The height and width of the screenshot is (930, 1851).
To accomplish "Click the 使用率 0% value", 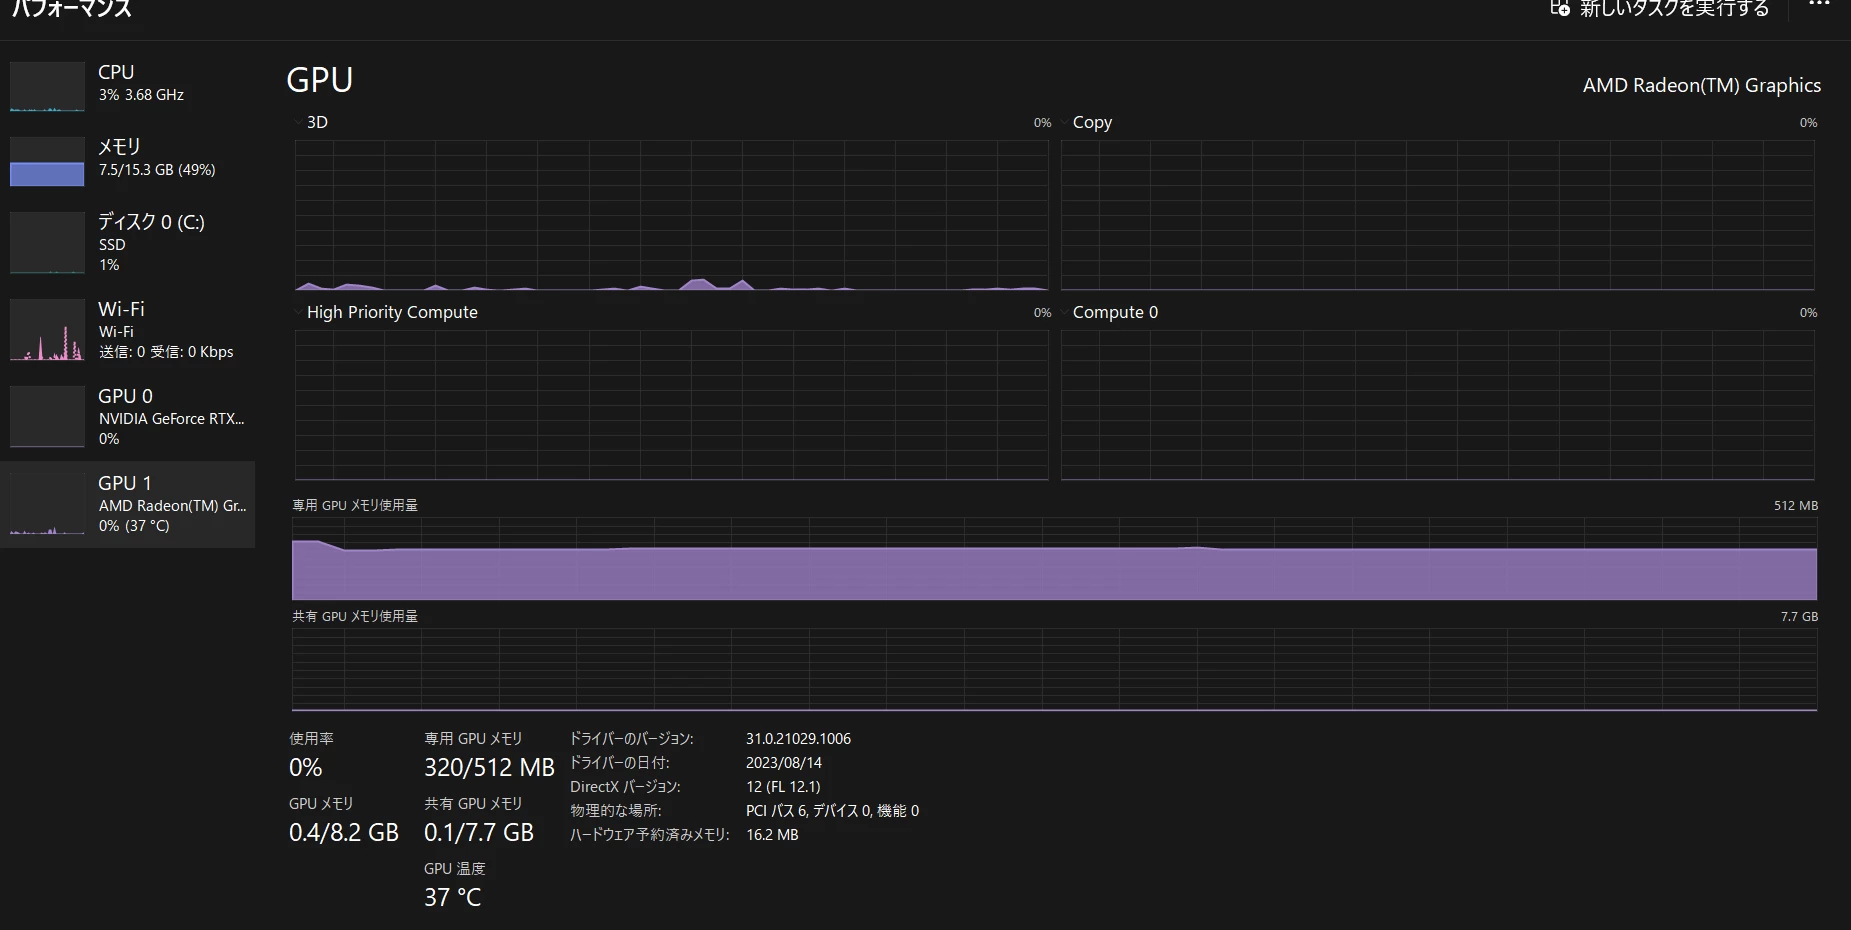I will (x=305, y=768).
